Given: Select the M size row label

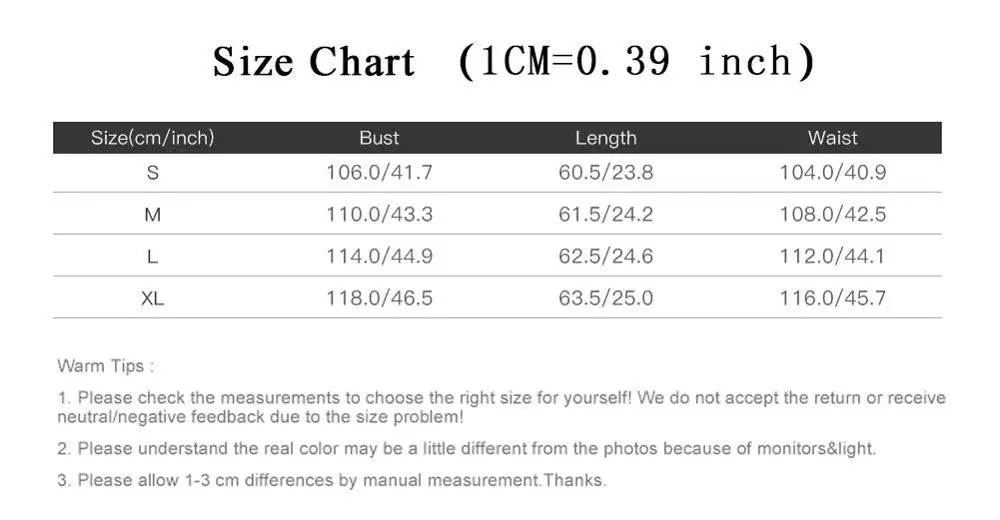Looking at the screenshot, I should [152, 215].
